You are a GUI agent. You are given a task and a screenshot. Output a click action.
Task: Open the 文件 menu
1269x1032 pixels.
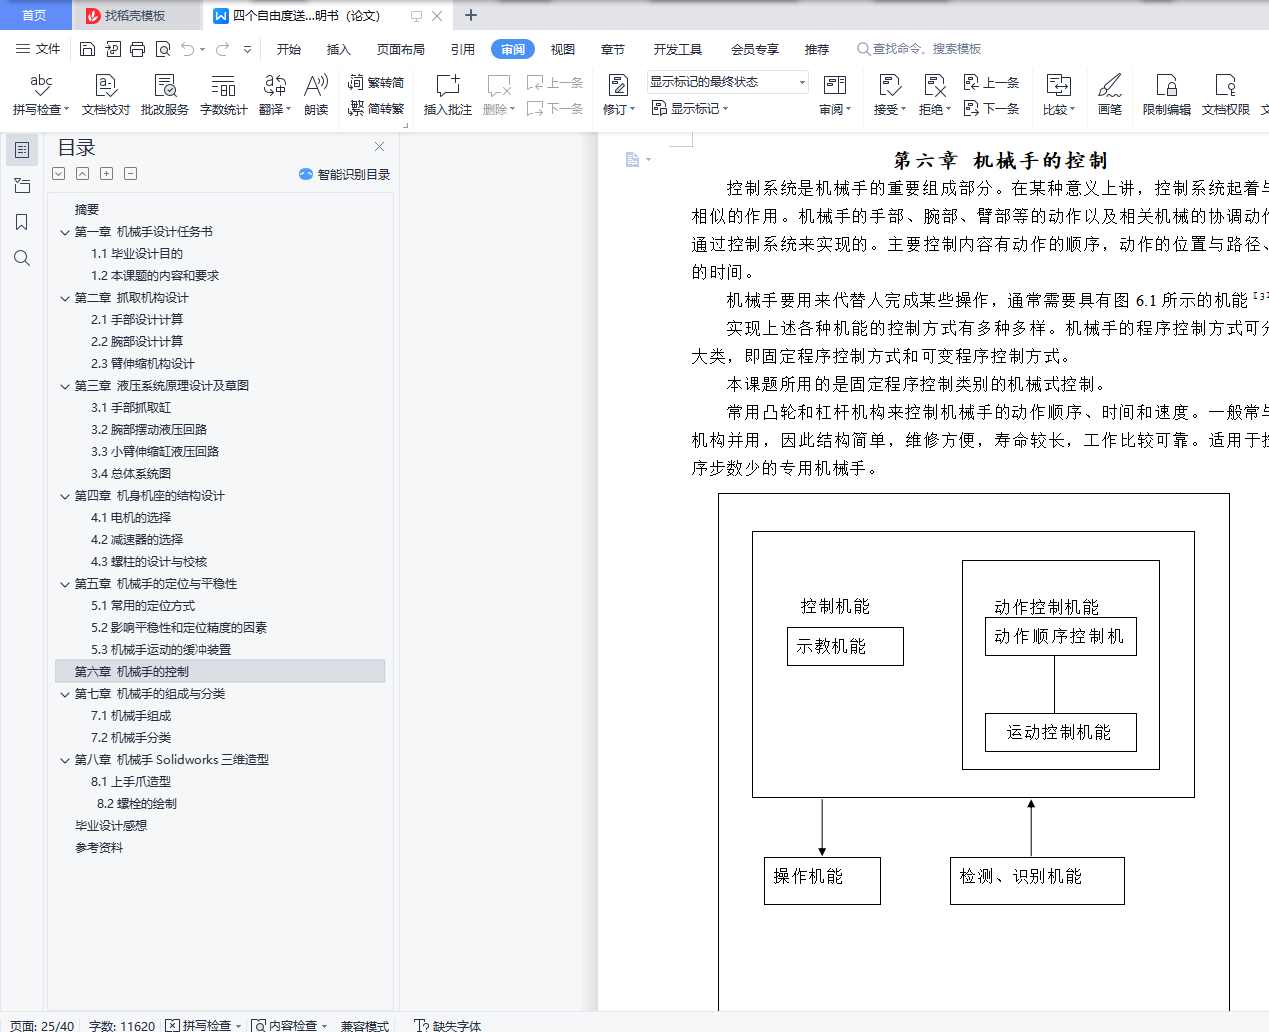[38, 49]
